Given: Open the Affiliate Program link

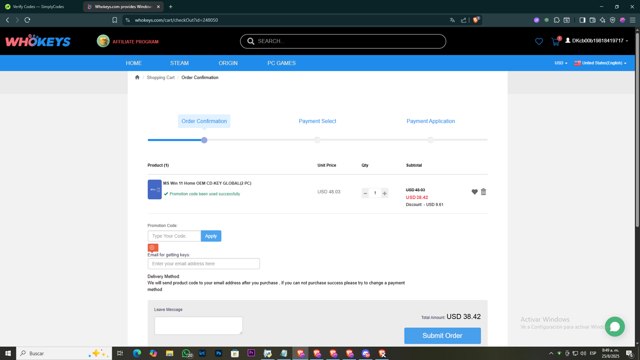Looking at the screenshot, I should pos(128,41).
